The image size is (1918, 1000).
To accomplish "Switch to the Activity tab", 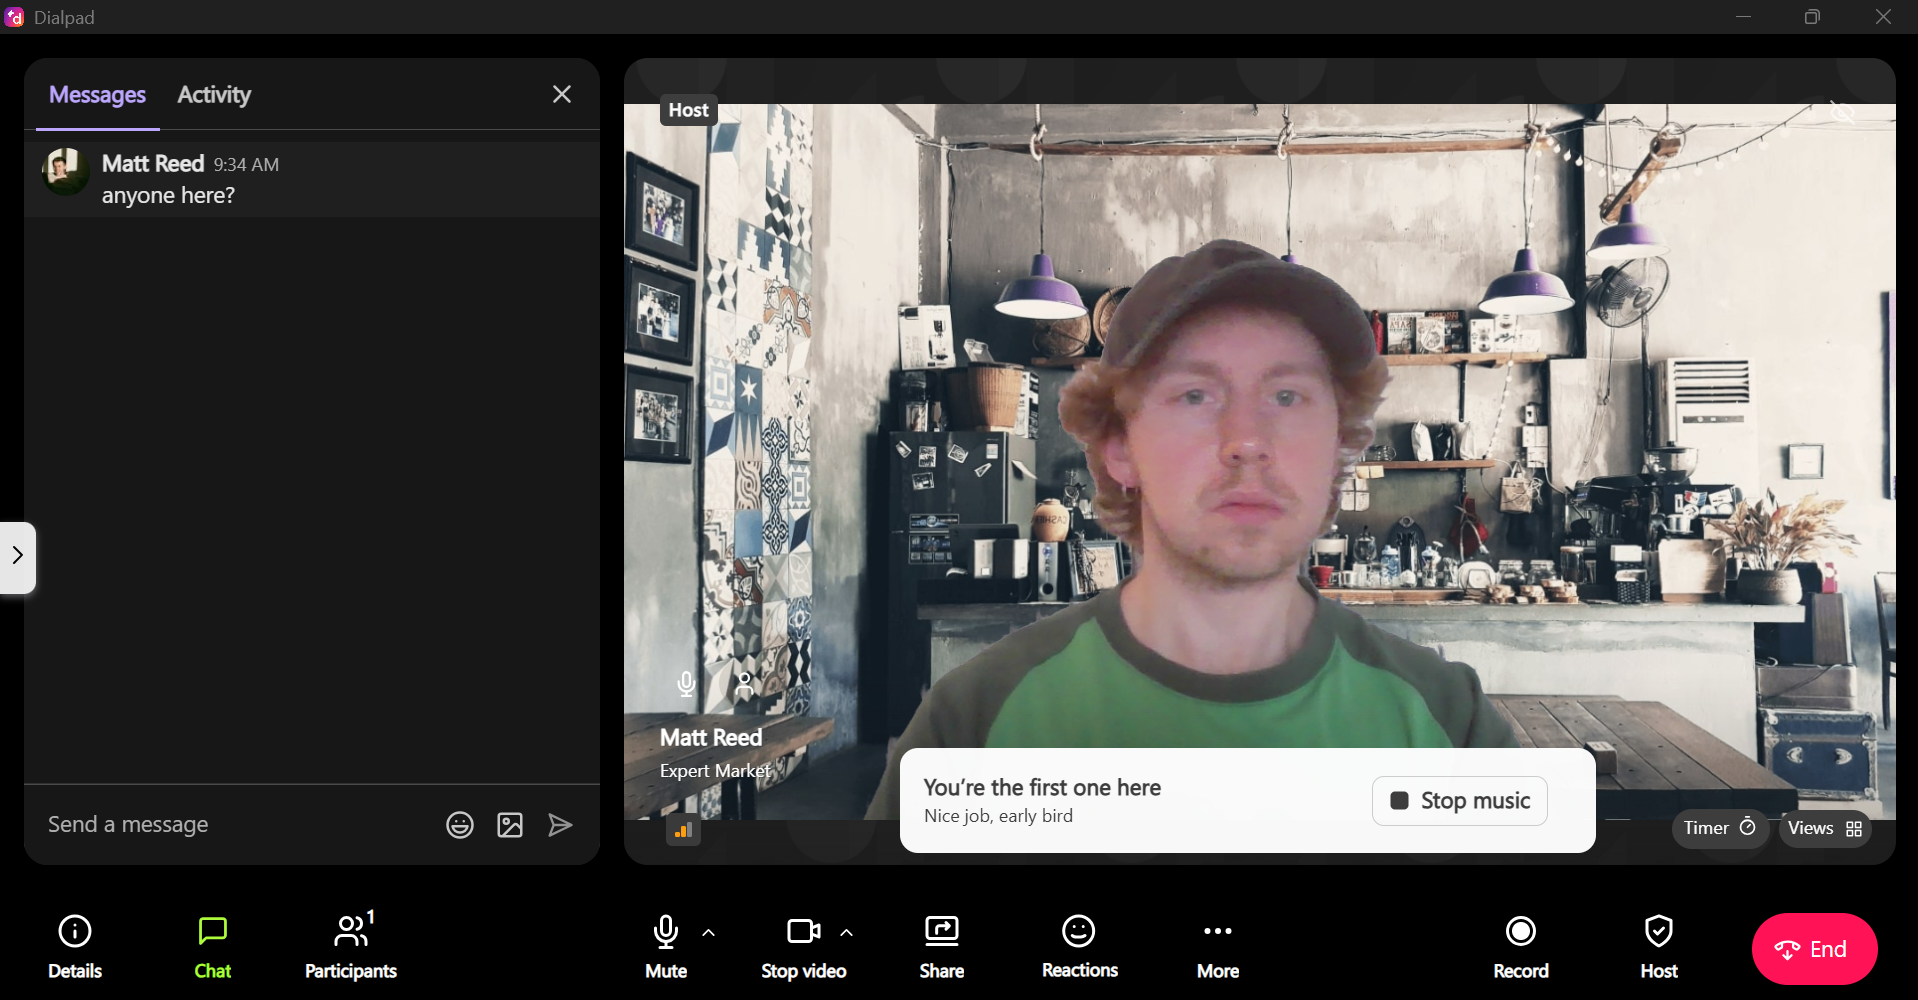I will click(214, 95).
